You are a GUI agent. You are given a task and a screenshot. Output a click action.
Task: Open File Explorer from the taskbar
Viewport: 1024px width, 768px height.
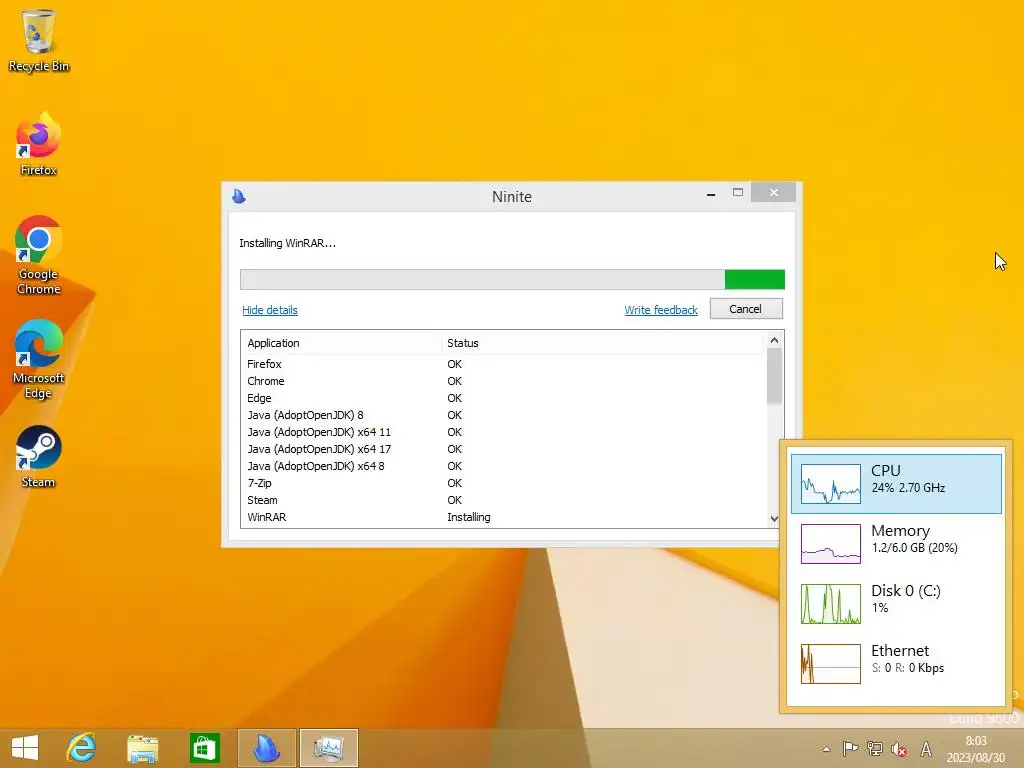[142, 748]
